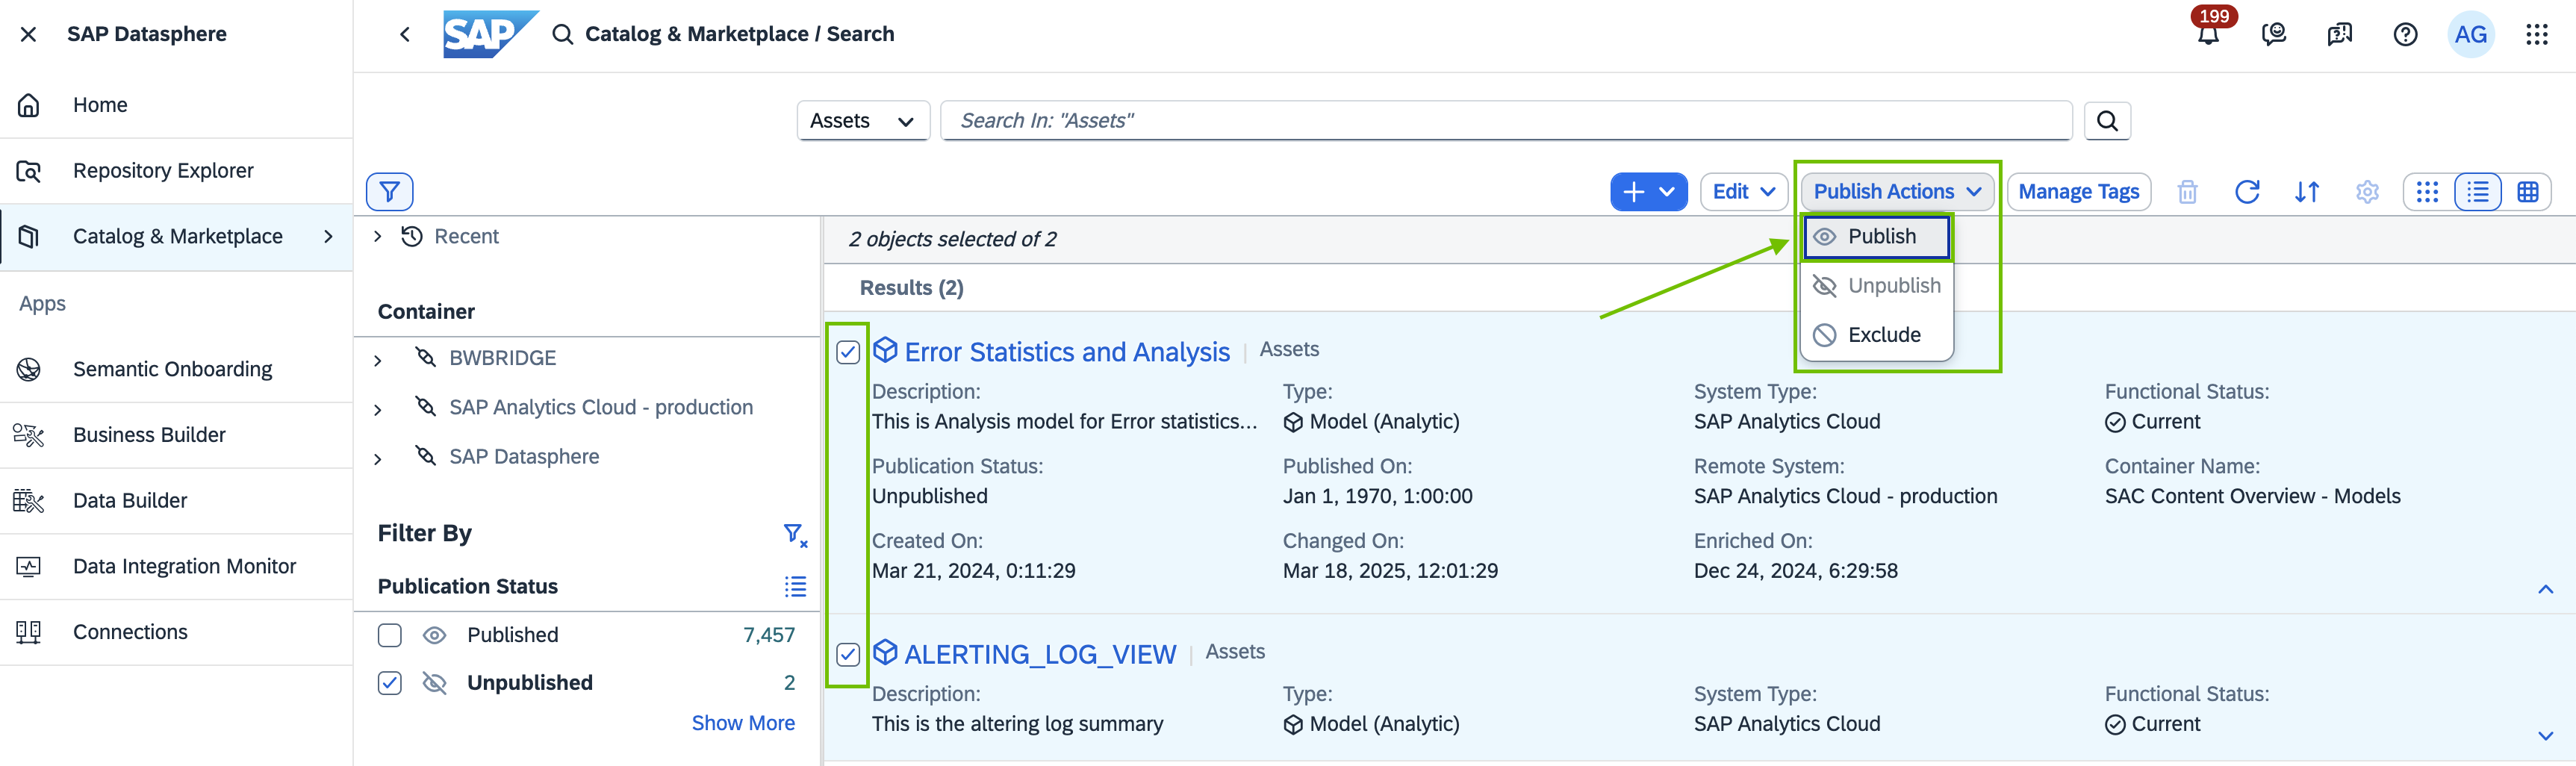Uncheck the Unpublished status filter
The width and height of the screenshot is (2576, 766).
pos(390,683)
